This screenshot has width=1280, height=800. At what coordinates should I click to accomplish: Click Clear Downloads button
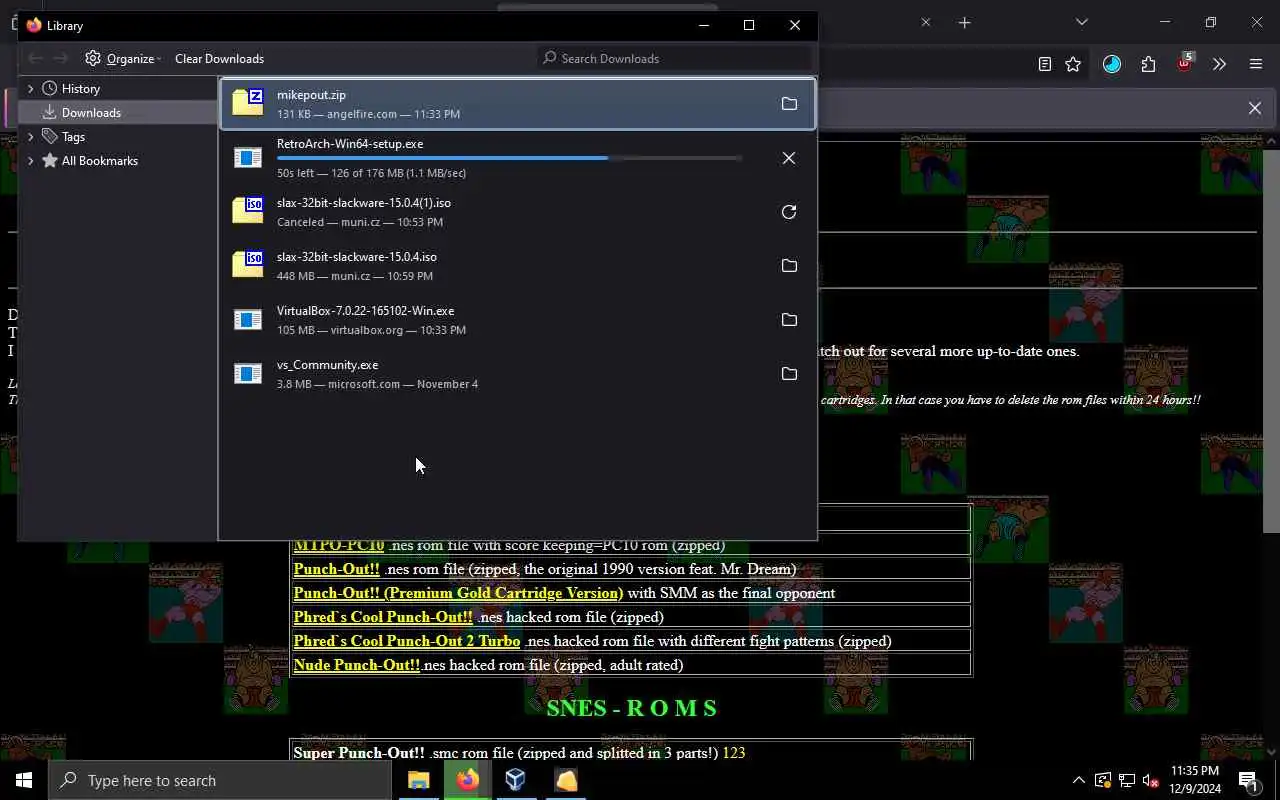[x=219, y=58]
